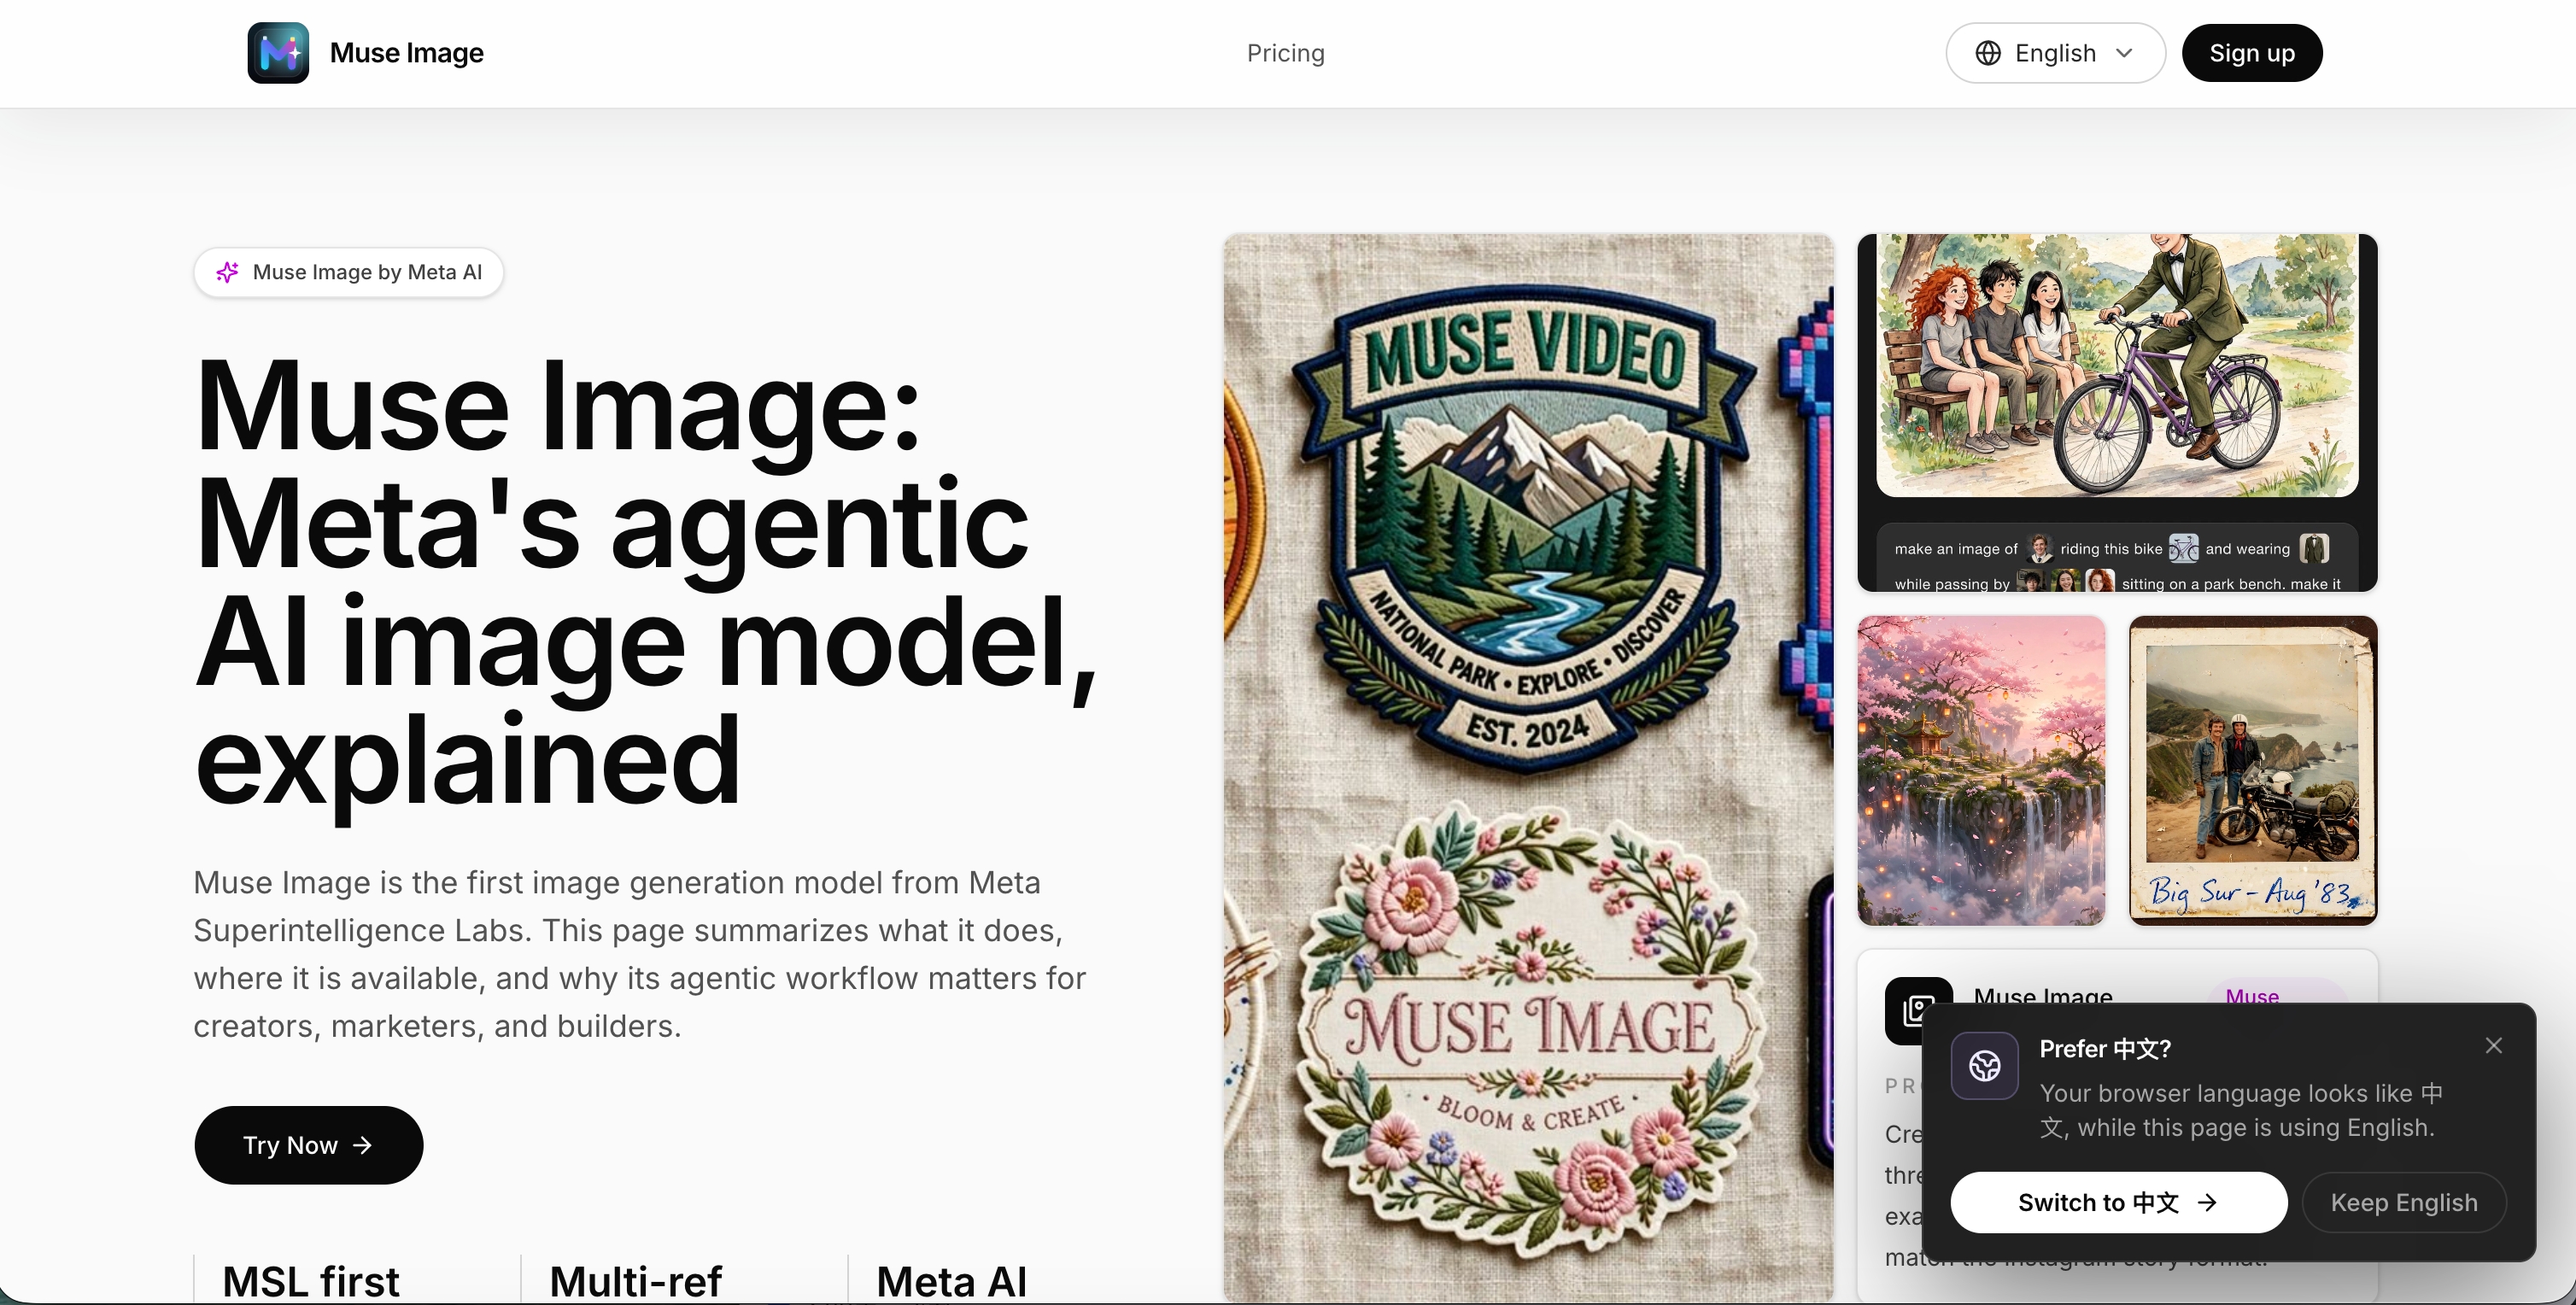Click the Sign up button
The image size is (2576, 1305).
[x=2251, y=53]
